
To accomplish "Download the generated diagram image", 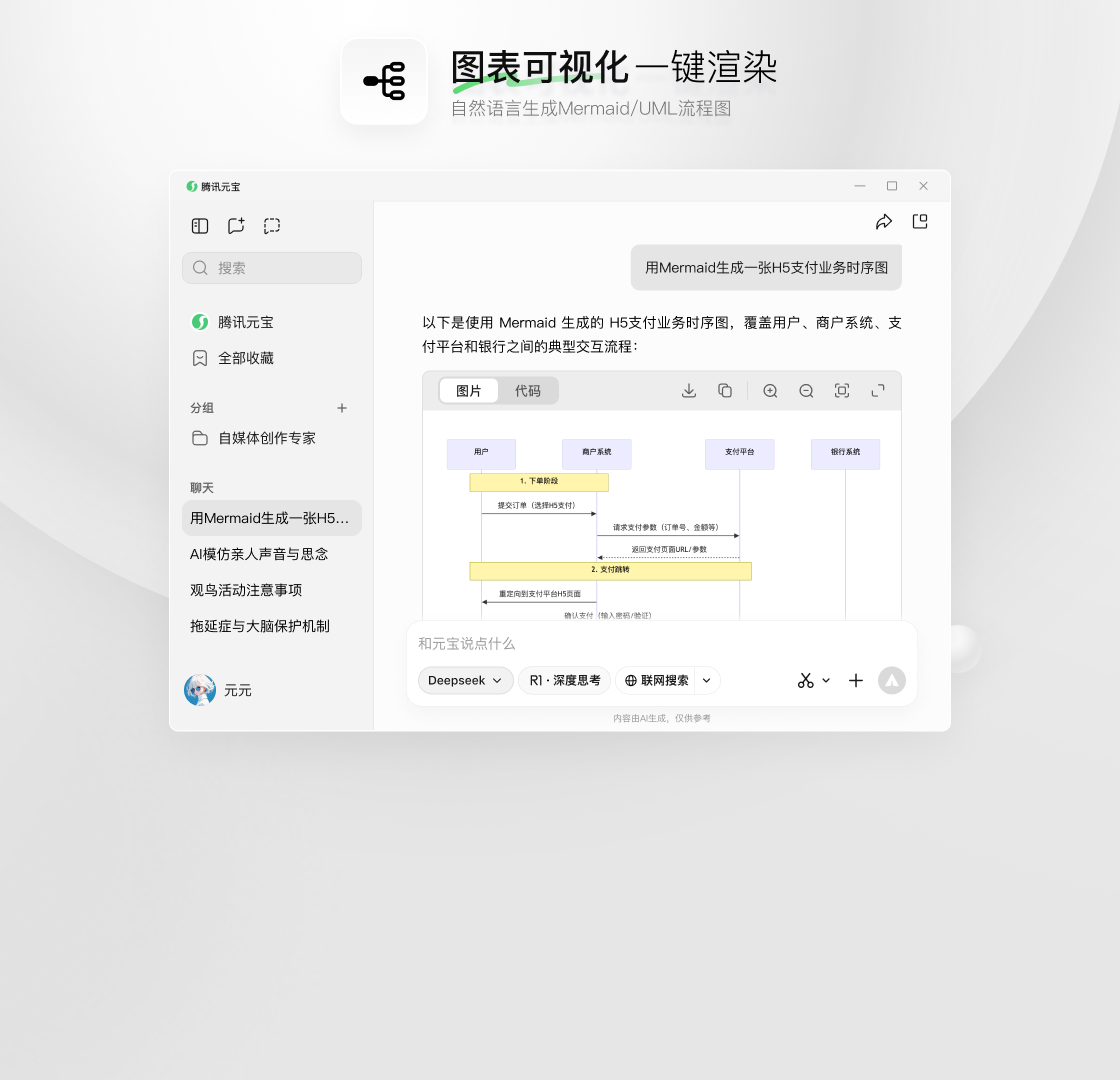I will (689, 391).
